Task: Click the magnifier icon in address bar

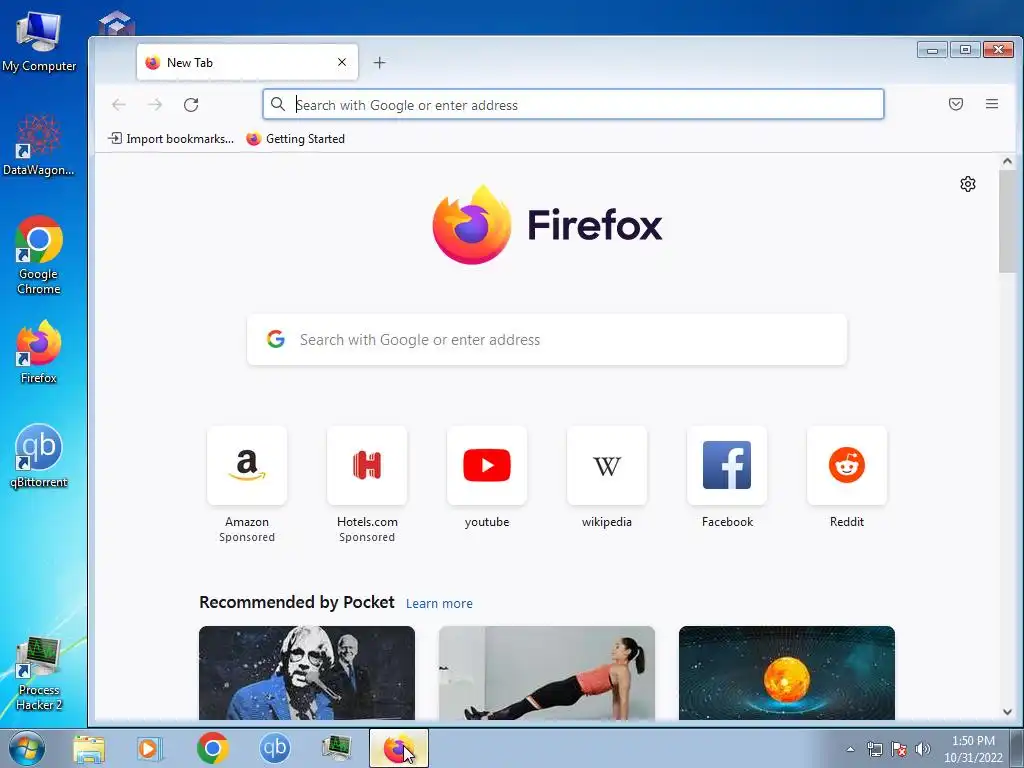Action: click(x=278, y=104)
